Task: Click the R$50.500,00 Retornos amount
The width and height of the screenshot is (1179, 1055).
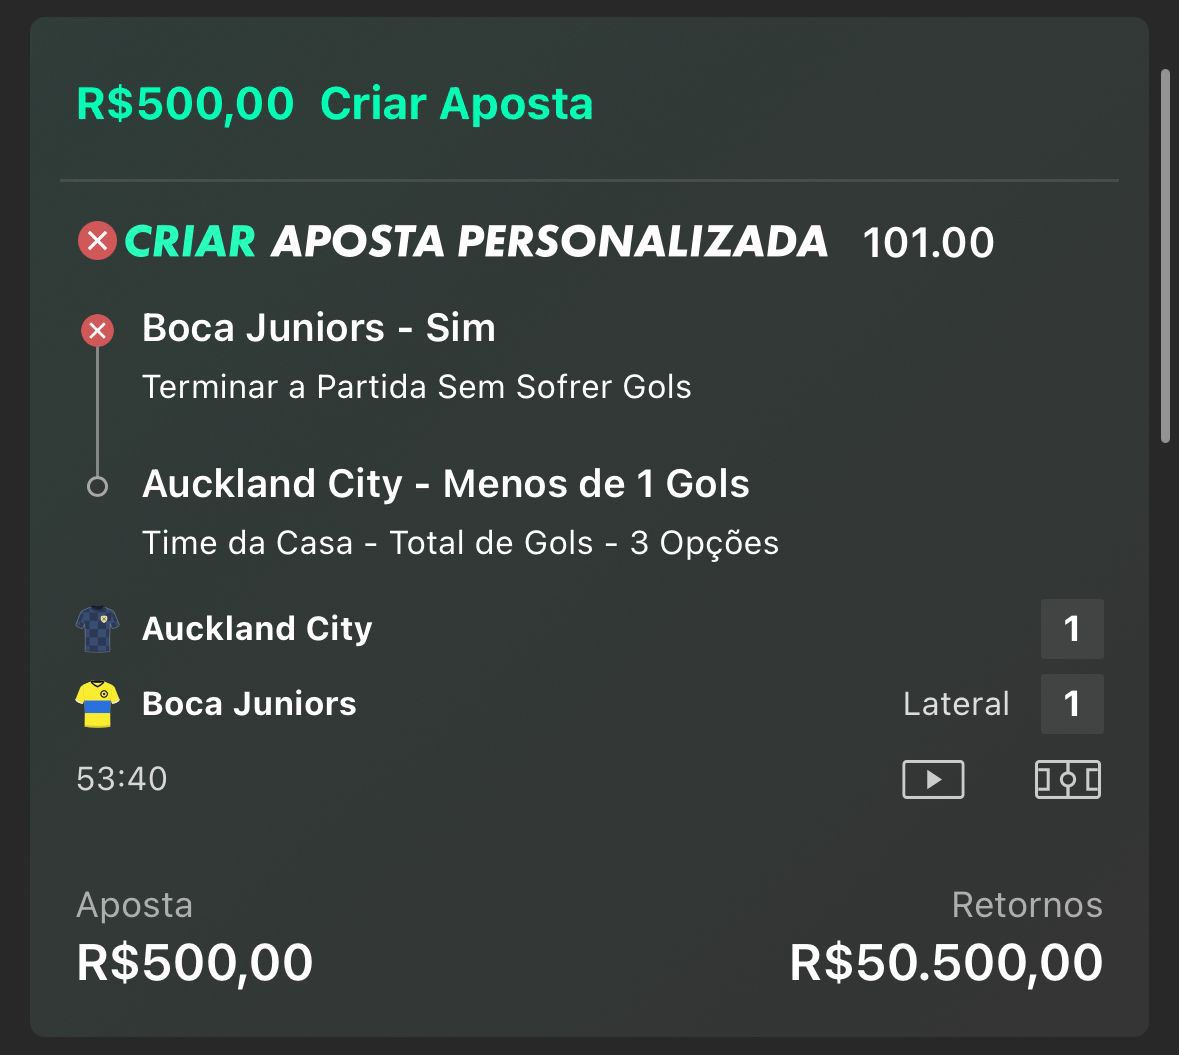Action: coord(946,963)
